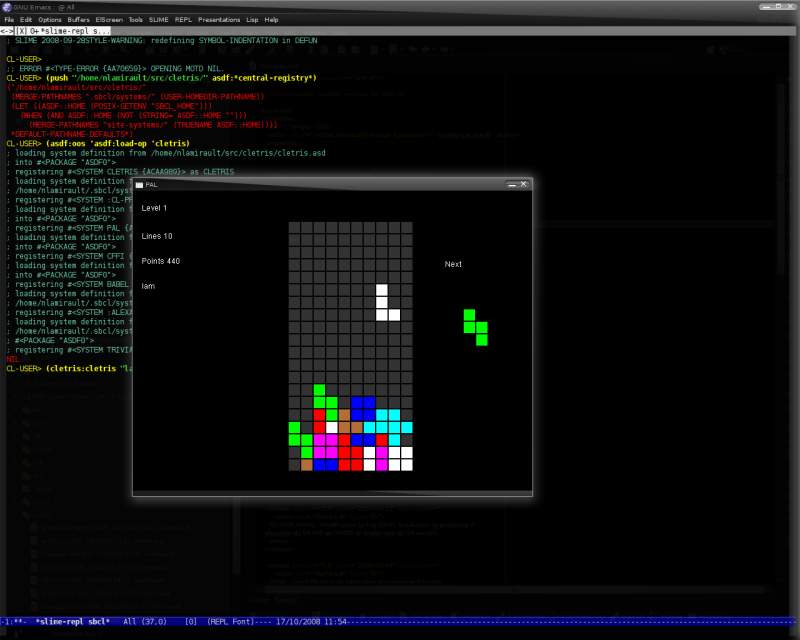800x640 pixels.
Task: Open the Buffers menu
Action: (79, 20)
